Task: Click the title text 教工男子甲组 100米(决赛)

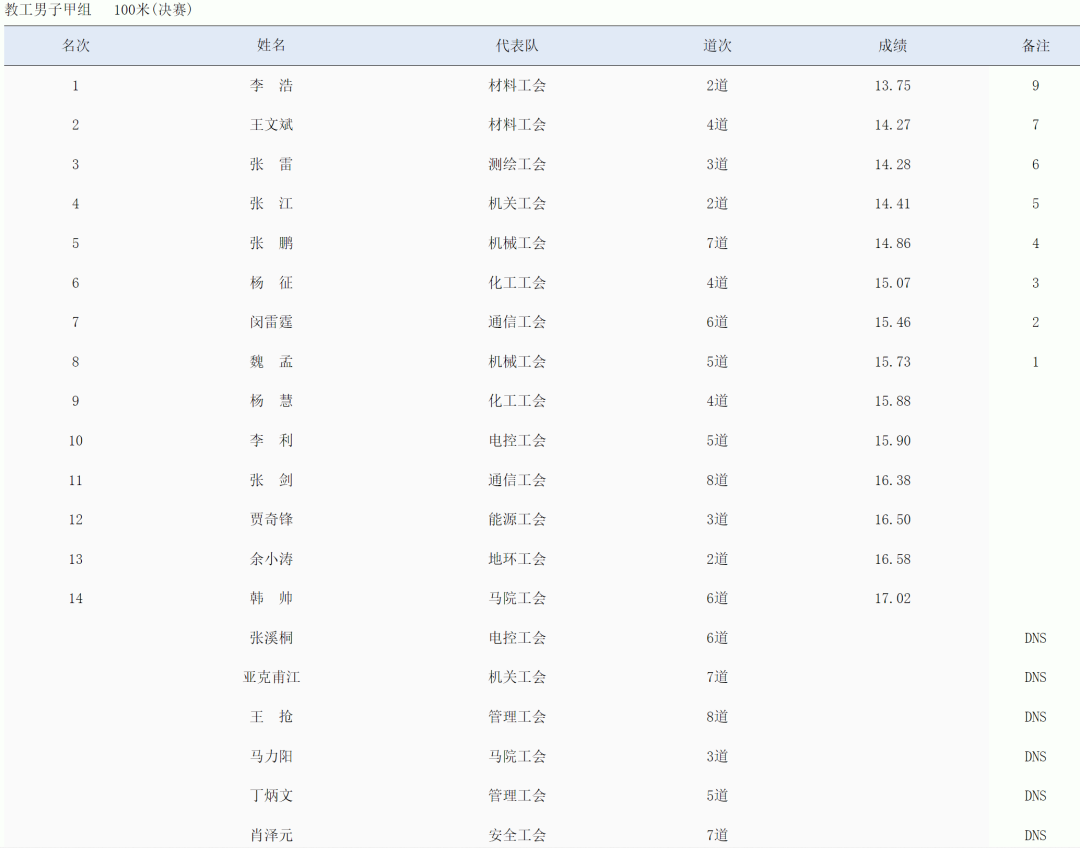Action: click(x=99, y=10)
